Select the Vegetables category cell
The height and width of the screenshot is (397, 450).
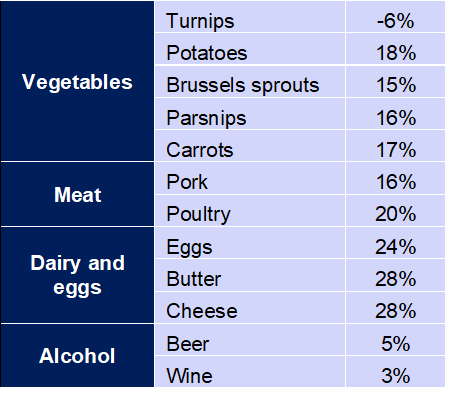(x=77, y=81)
